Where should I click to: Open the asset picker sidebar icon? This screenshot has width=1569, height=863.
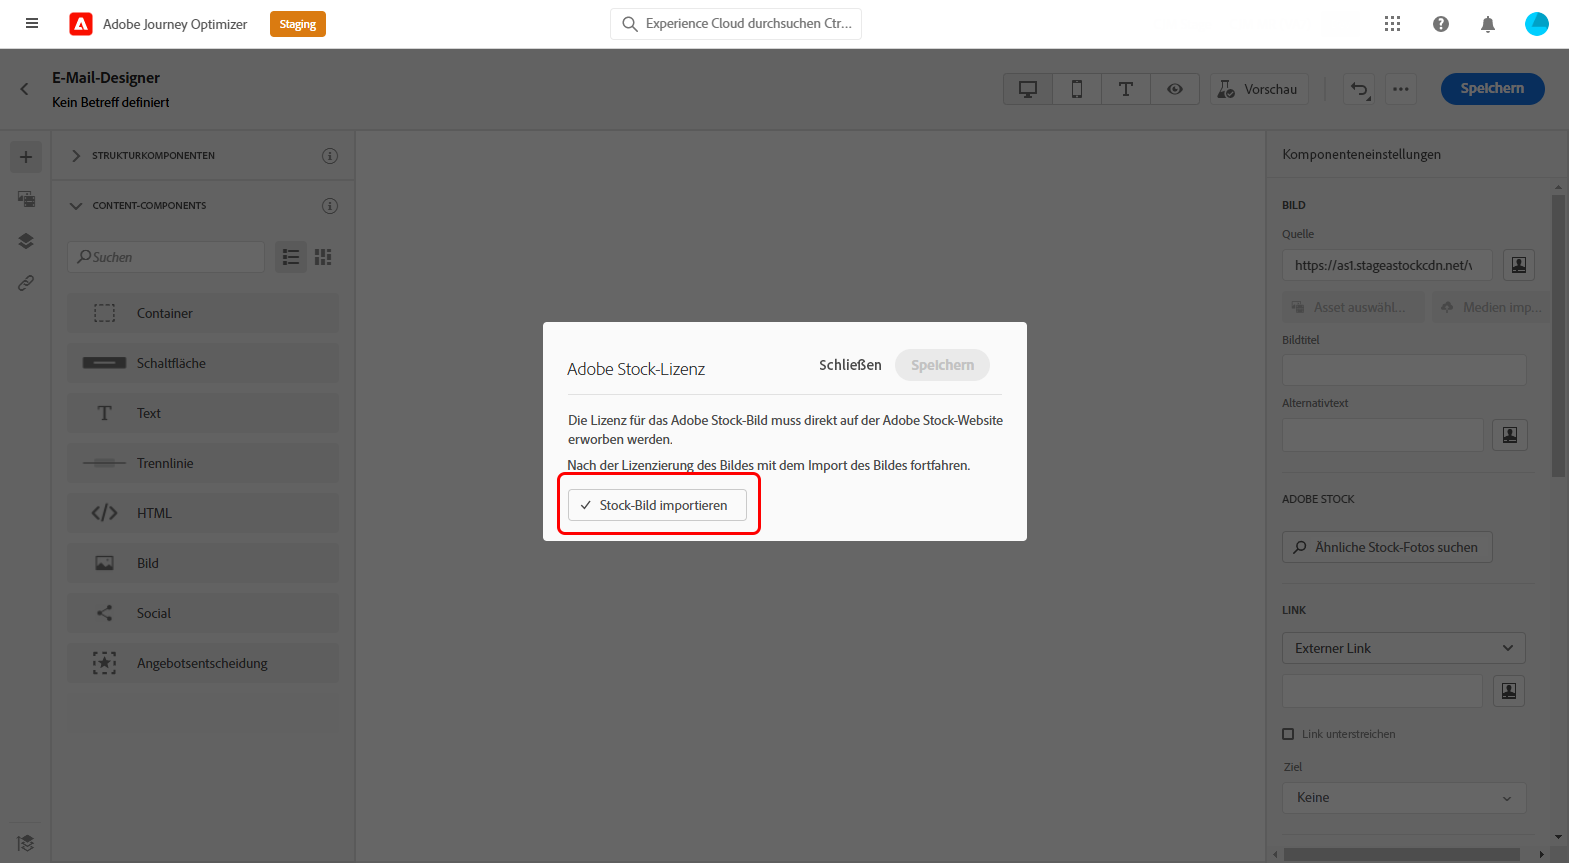coord(26,199)
